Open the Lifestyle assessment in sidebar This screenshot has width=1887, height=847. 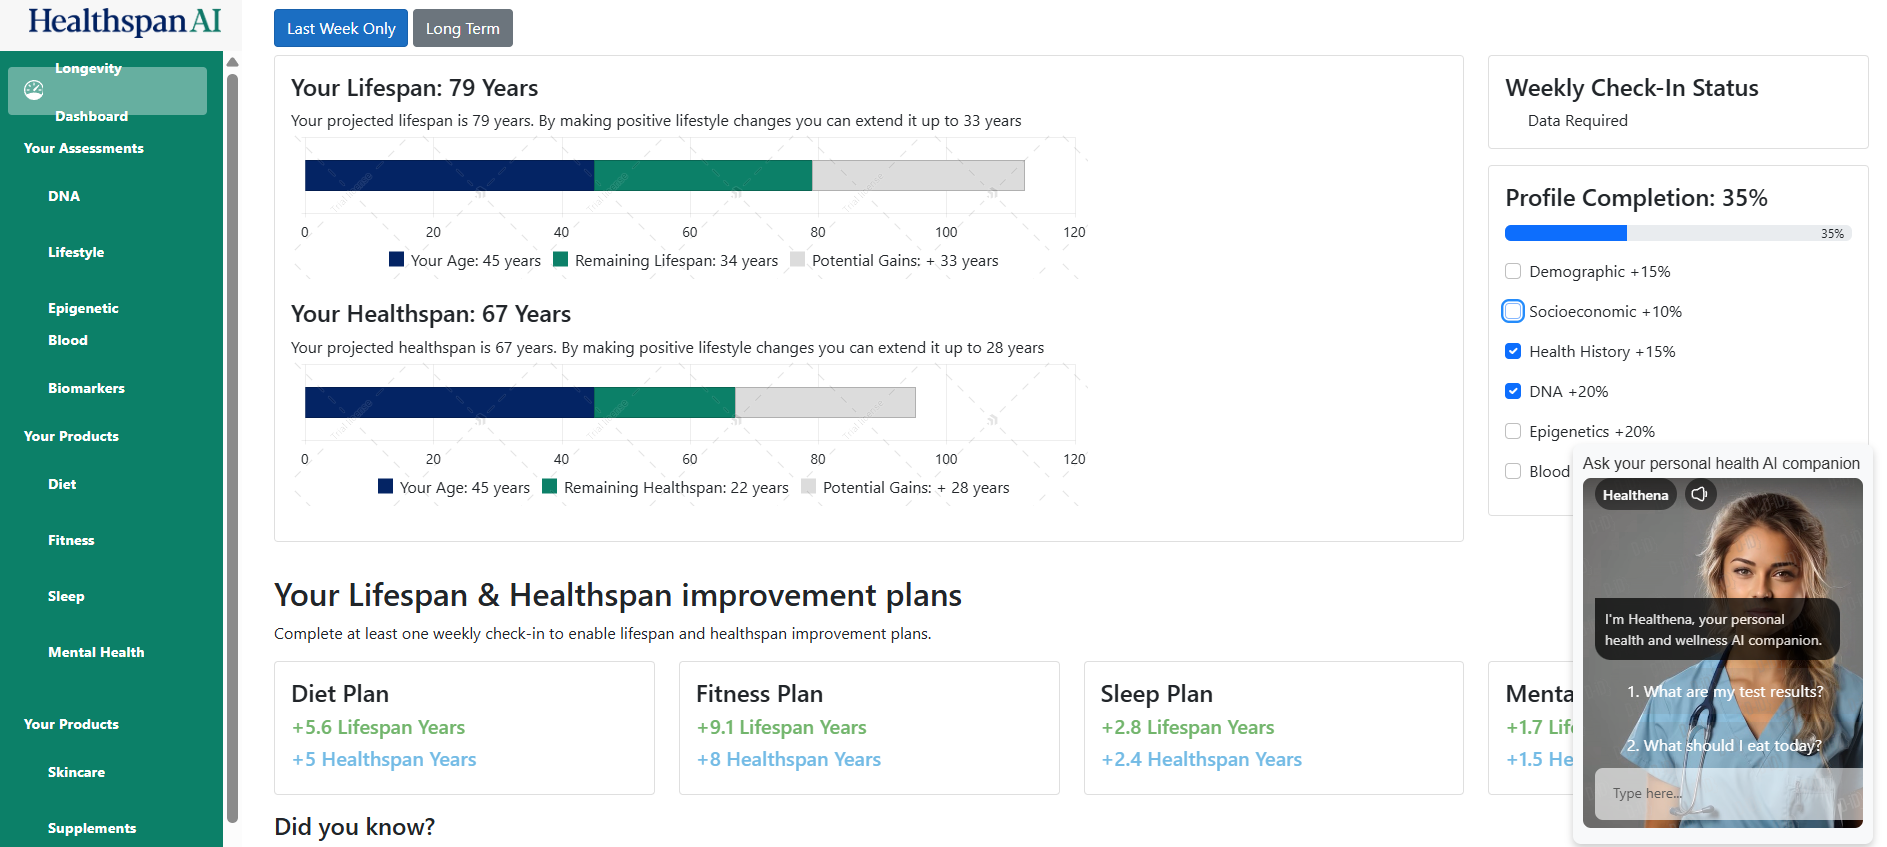(76, 252)
